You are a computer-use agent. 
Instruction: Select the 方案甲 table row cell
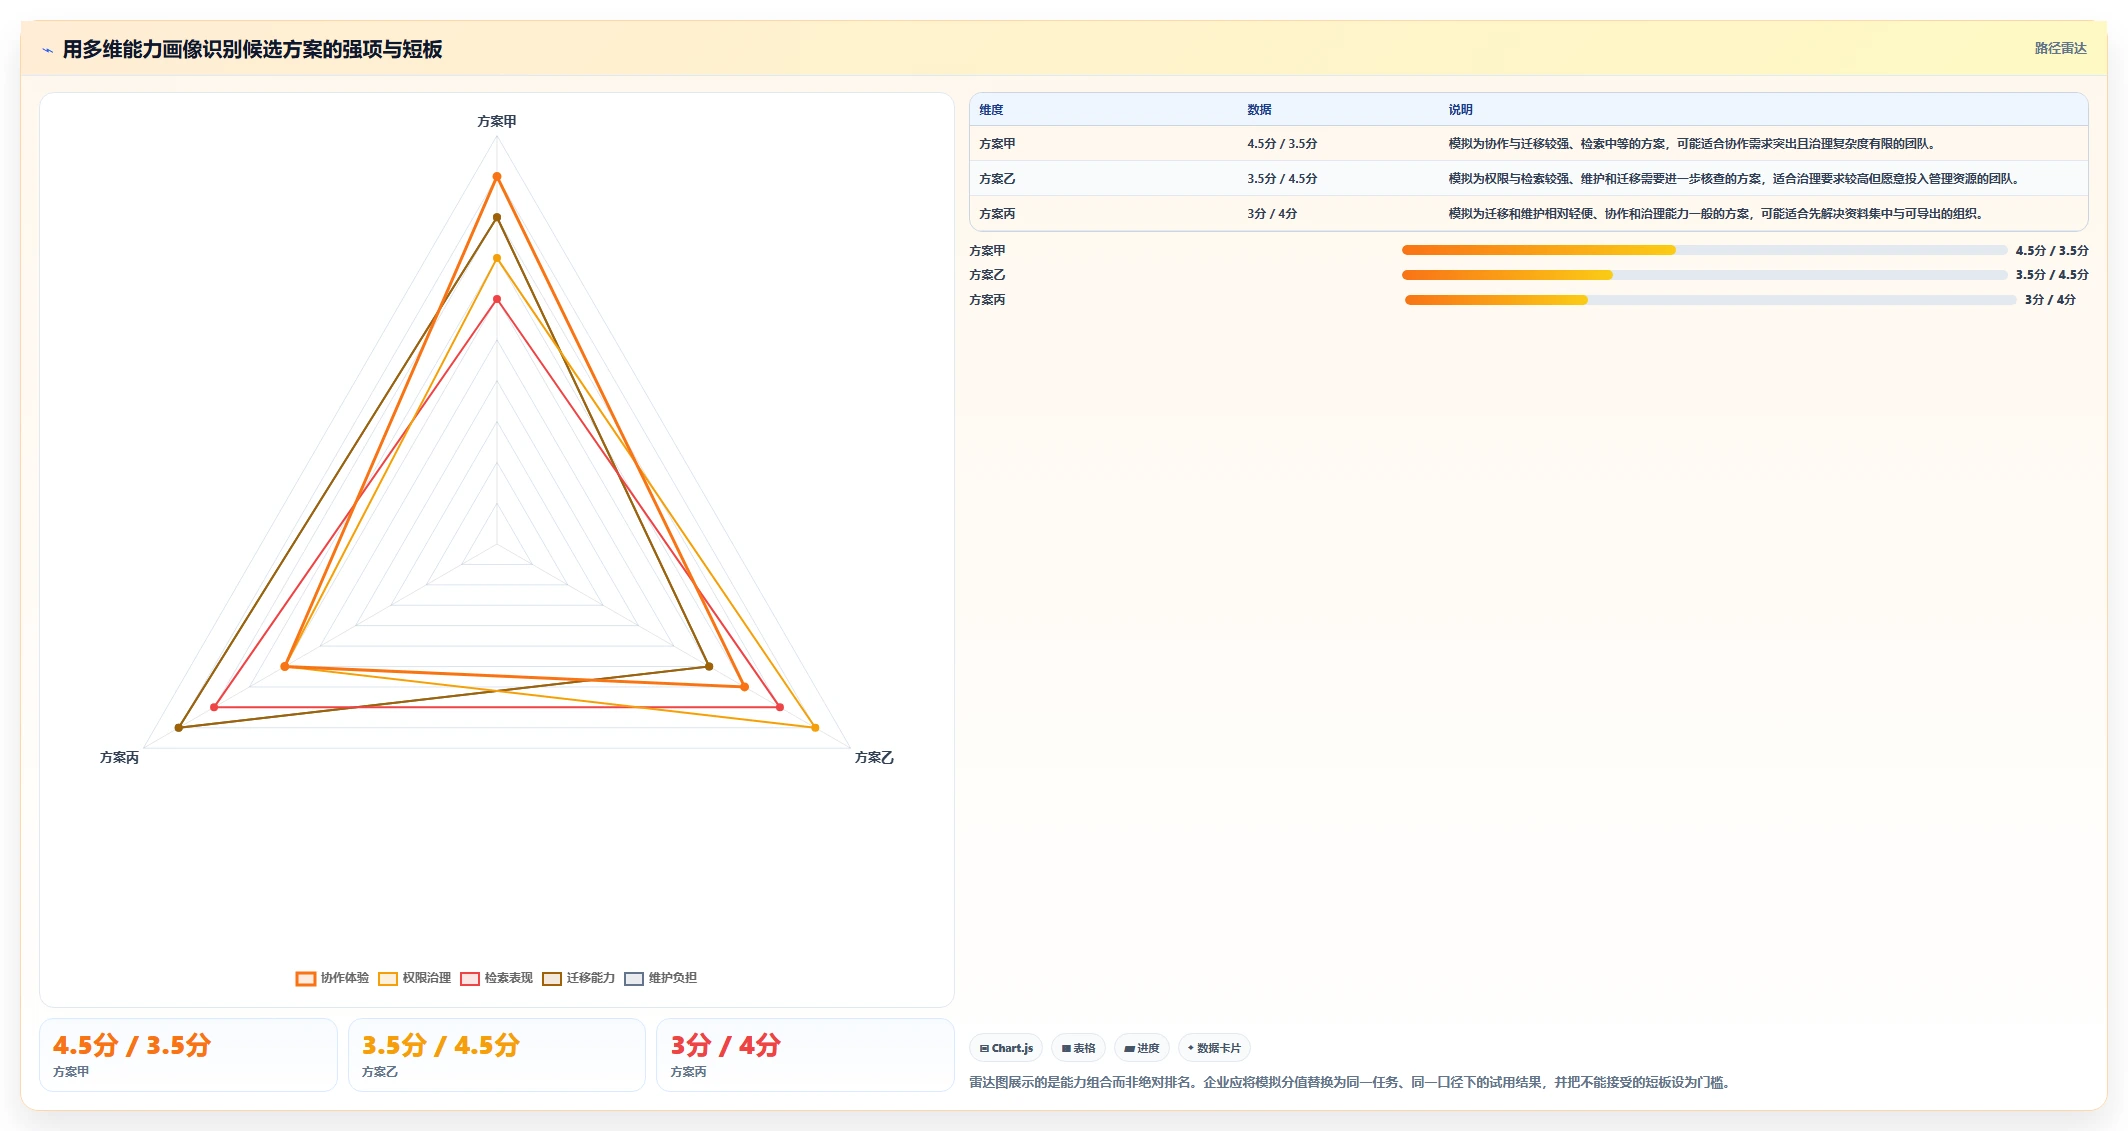coord(997,144)
